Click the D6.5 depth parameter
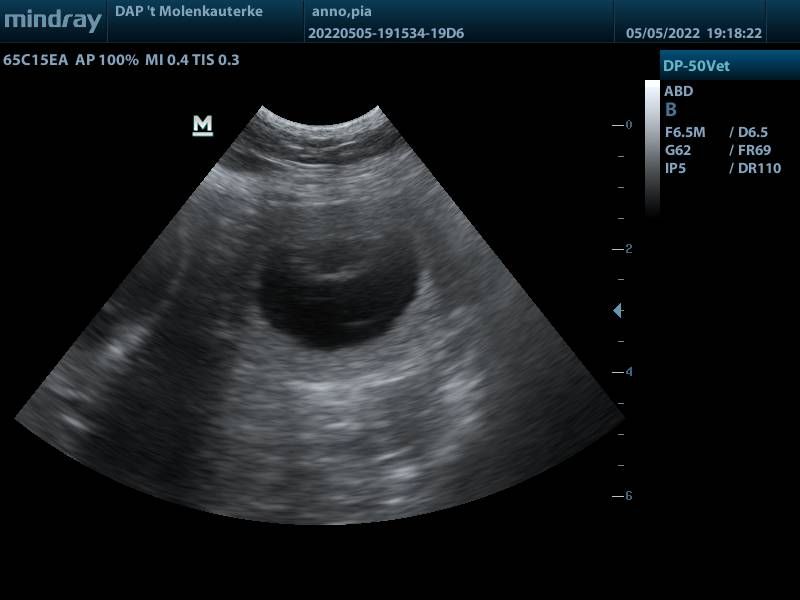Image resolution: width=800 pixels, height=600 pixels. (754, 132)
